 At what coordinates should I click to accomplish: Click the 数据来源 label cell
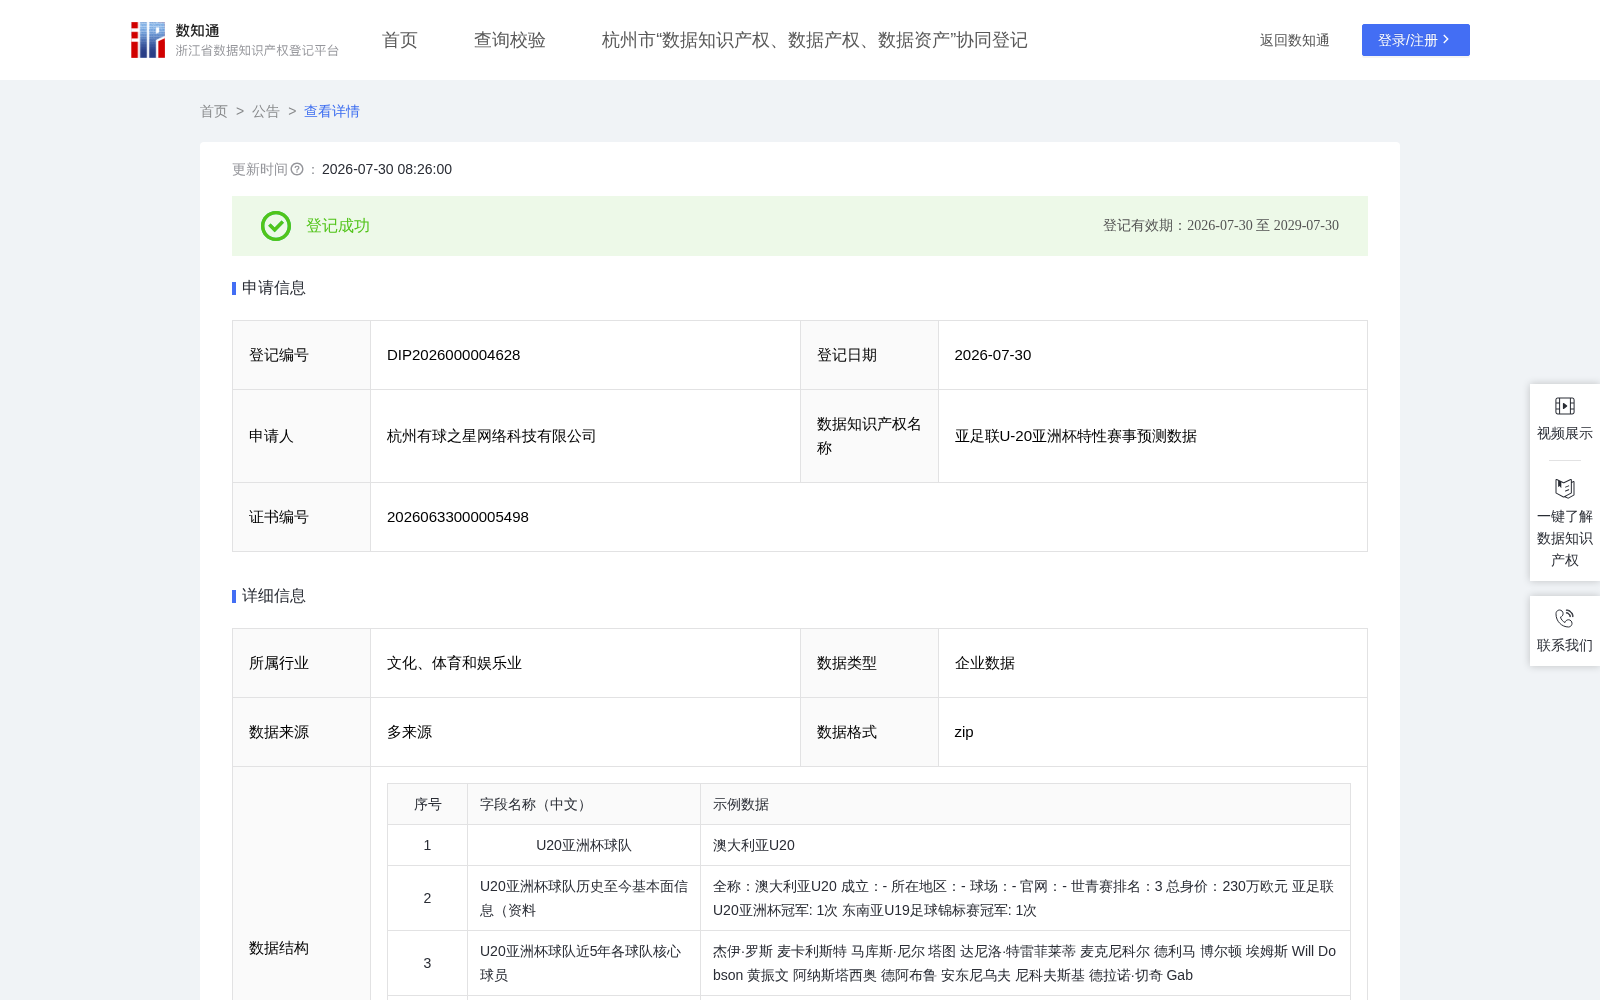[302, 732]
